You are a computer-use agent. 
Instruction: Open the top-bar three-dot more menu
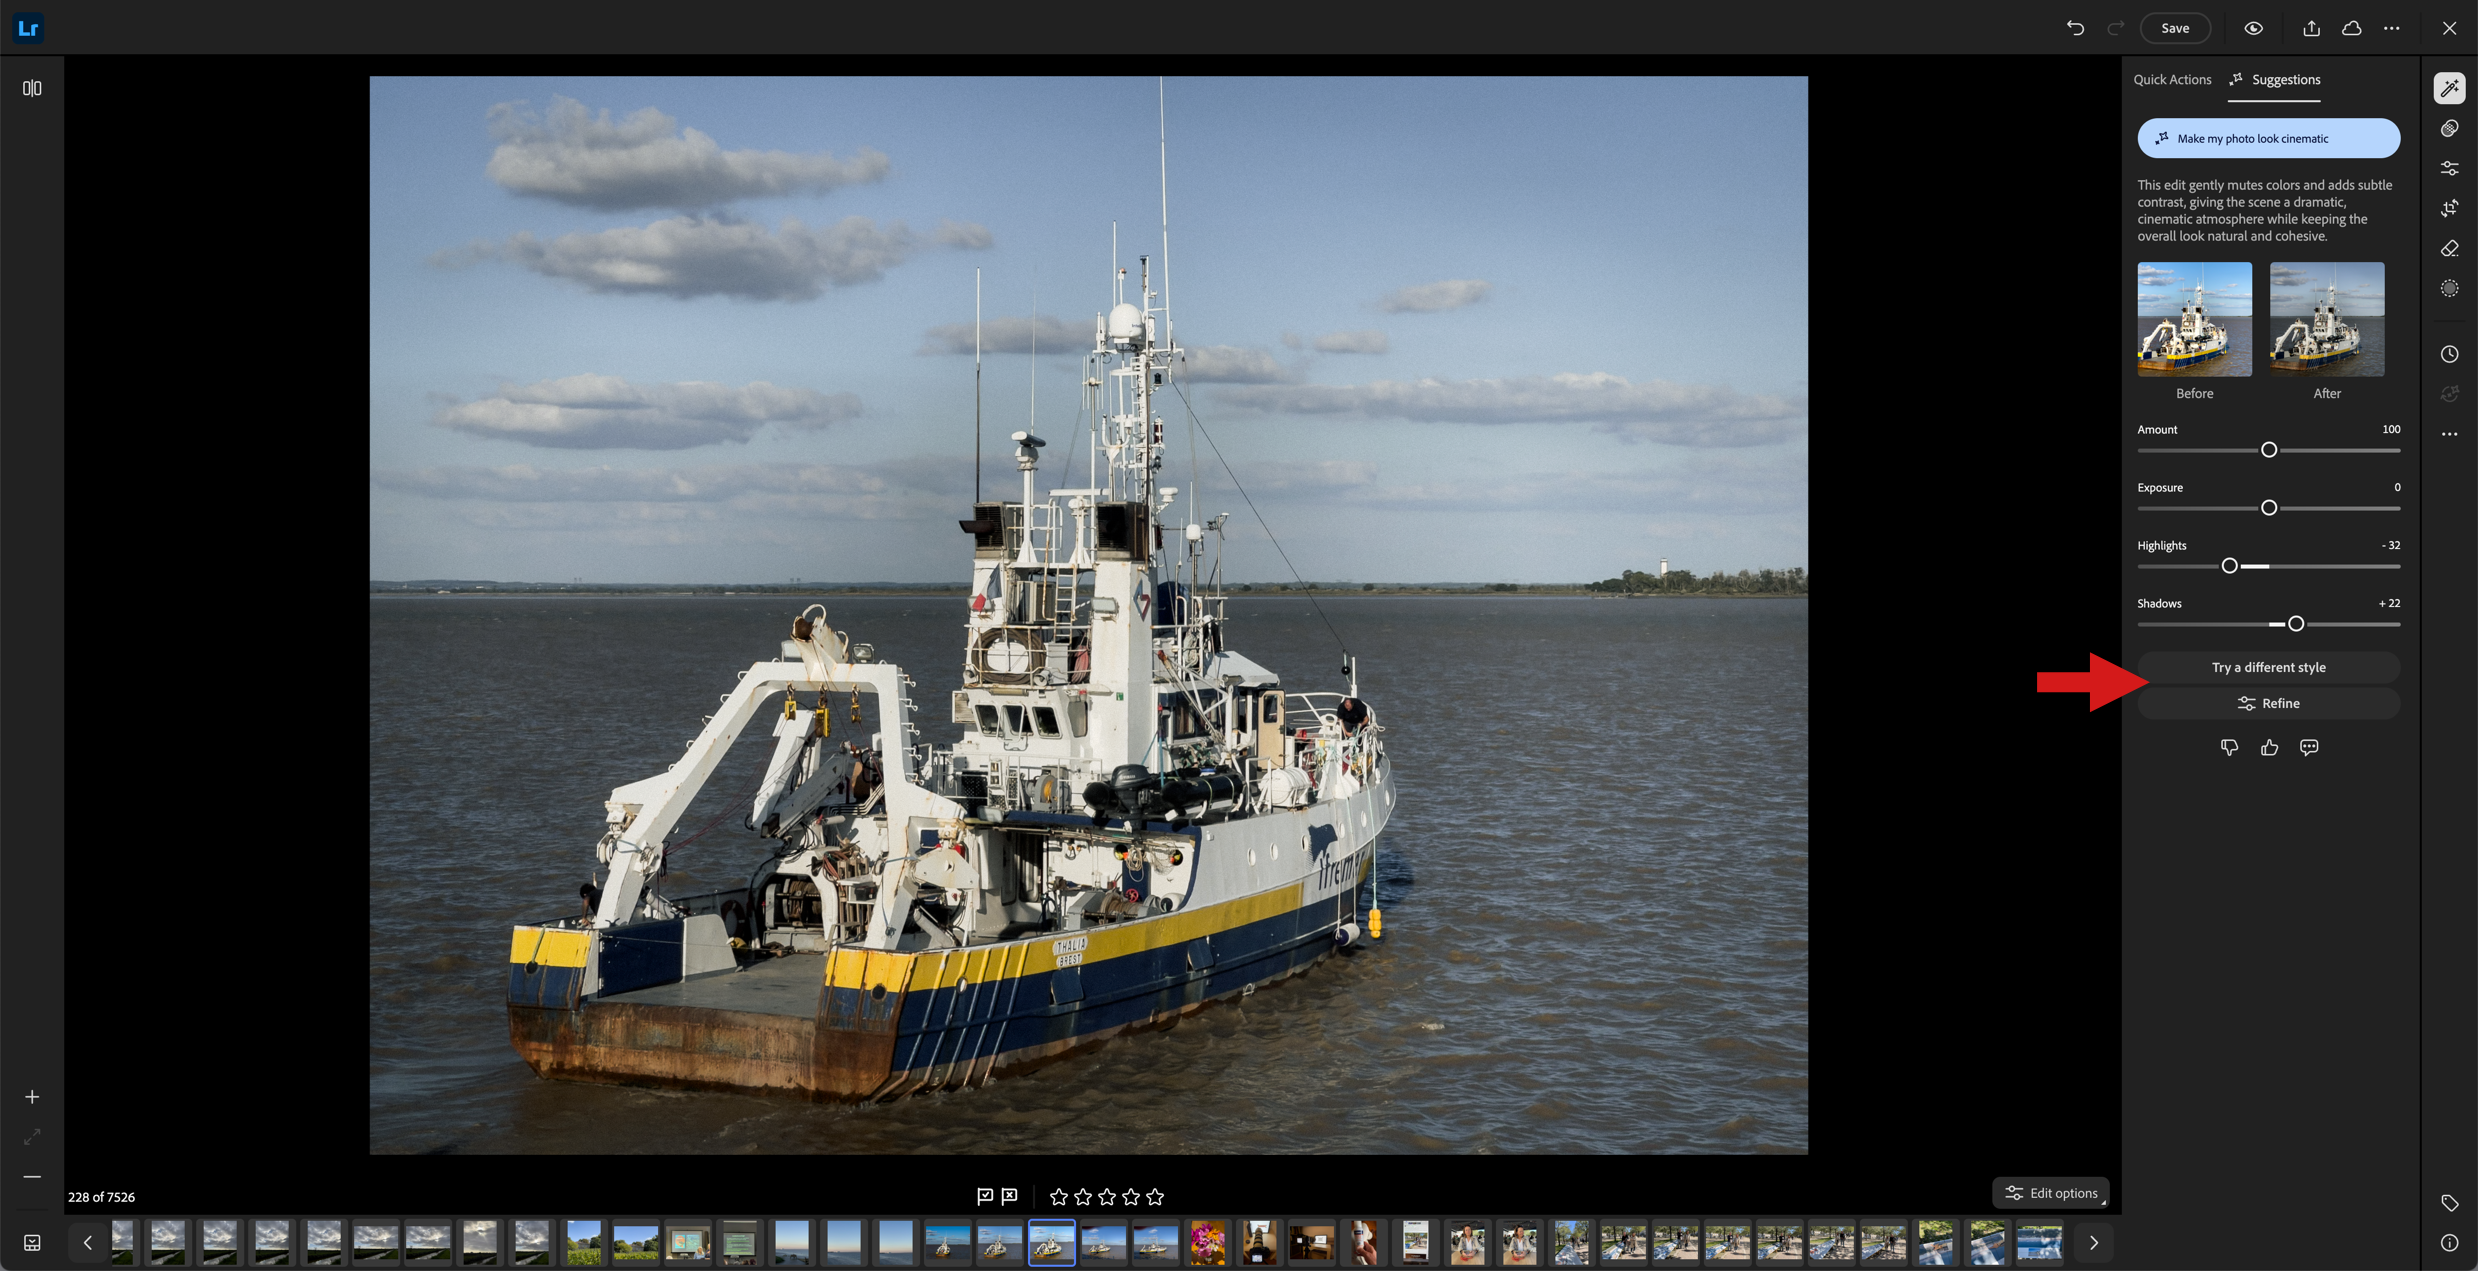coord(2391,28)
